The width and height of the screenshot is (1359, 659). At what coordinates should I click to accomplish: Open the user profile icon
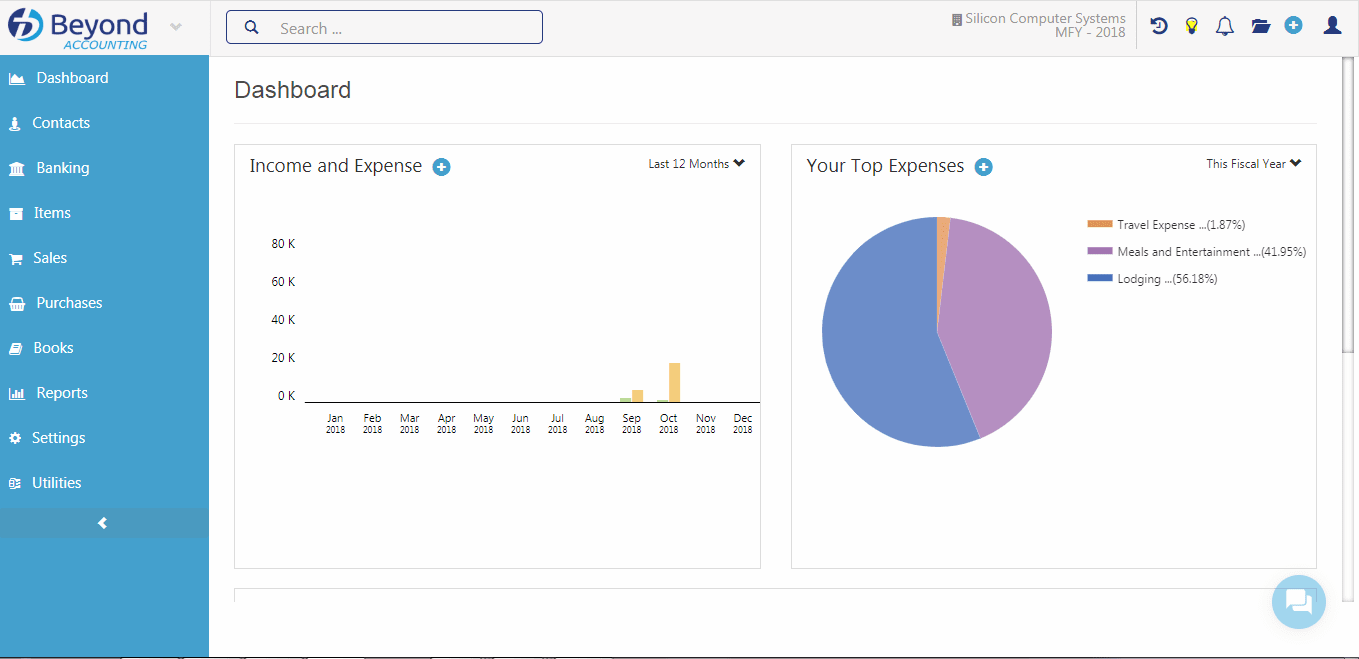click(x=1332, y=26)
